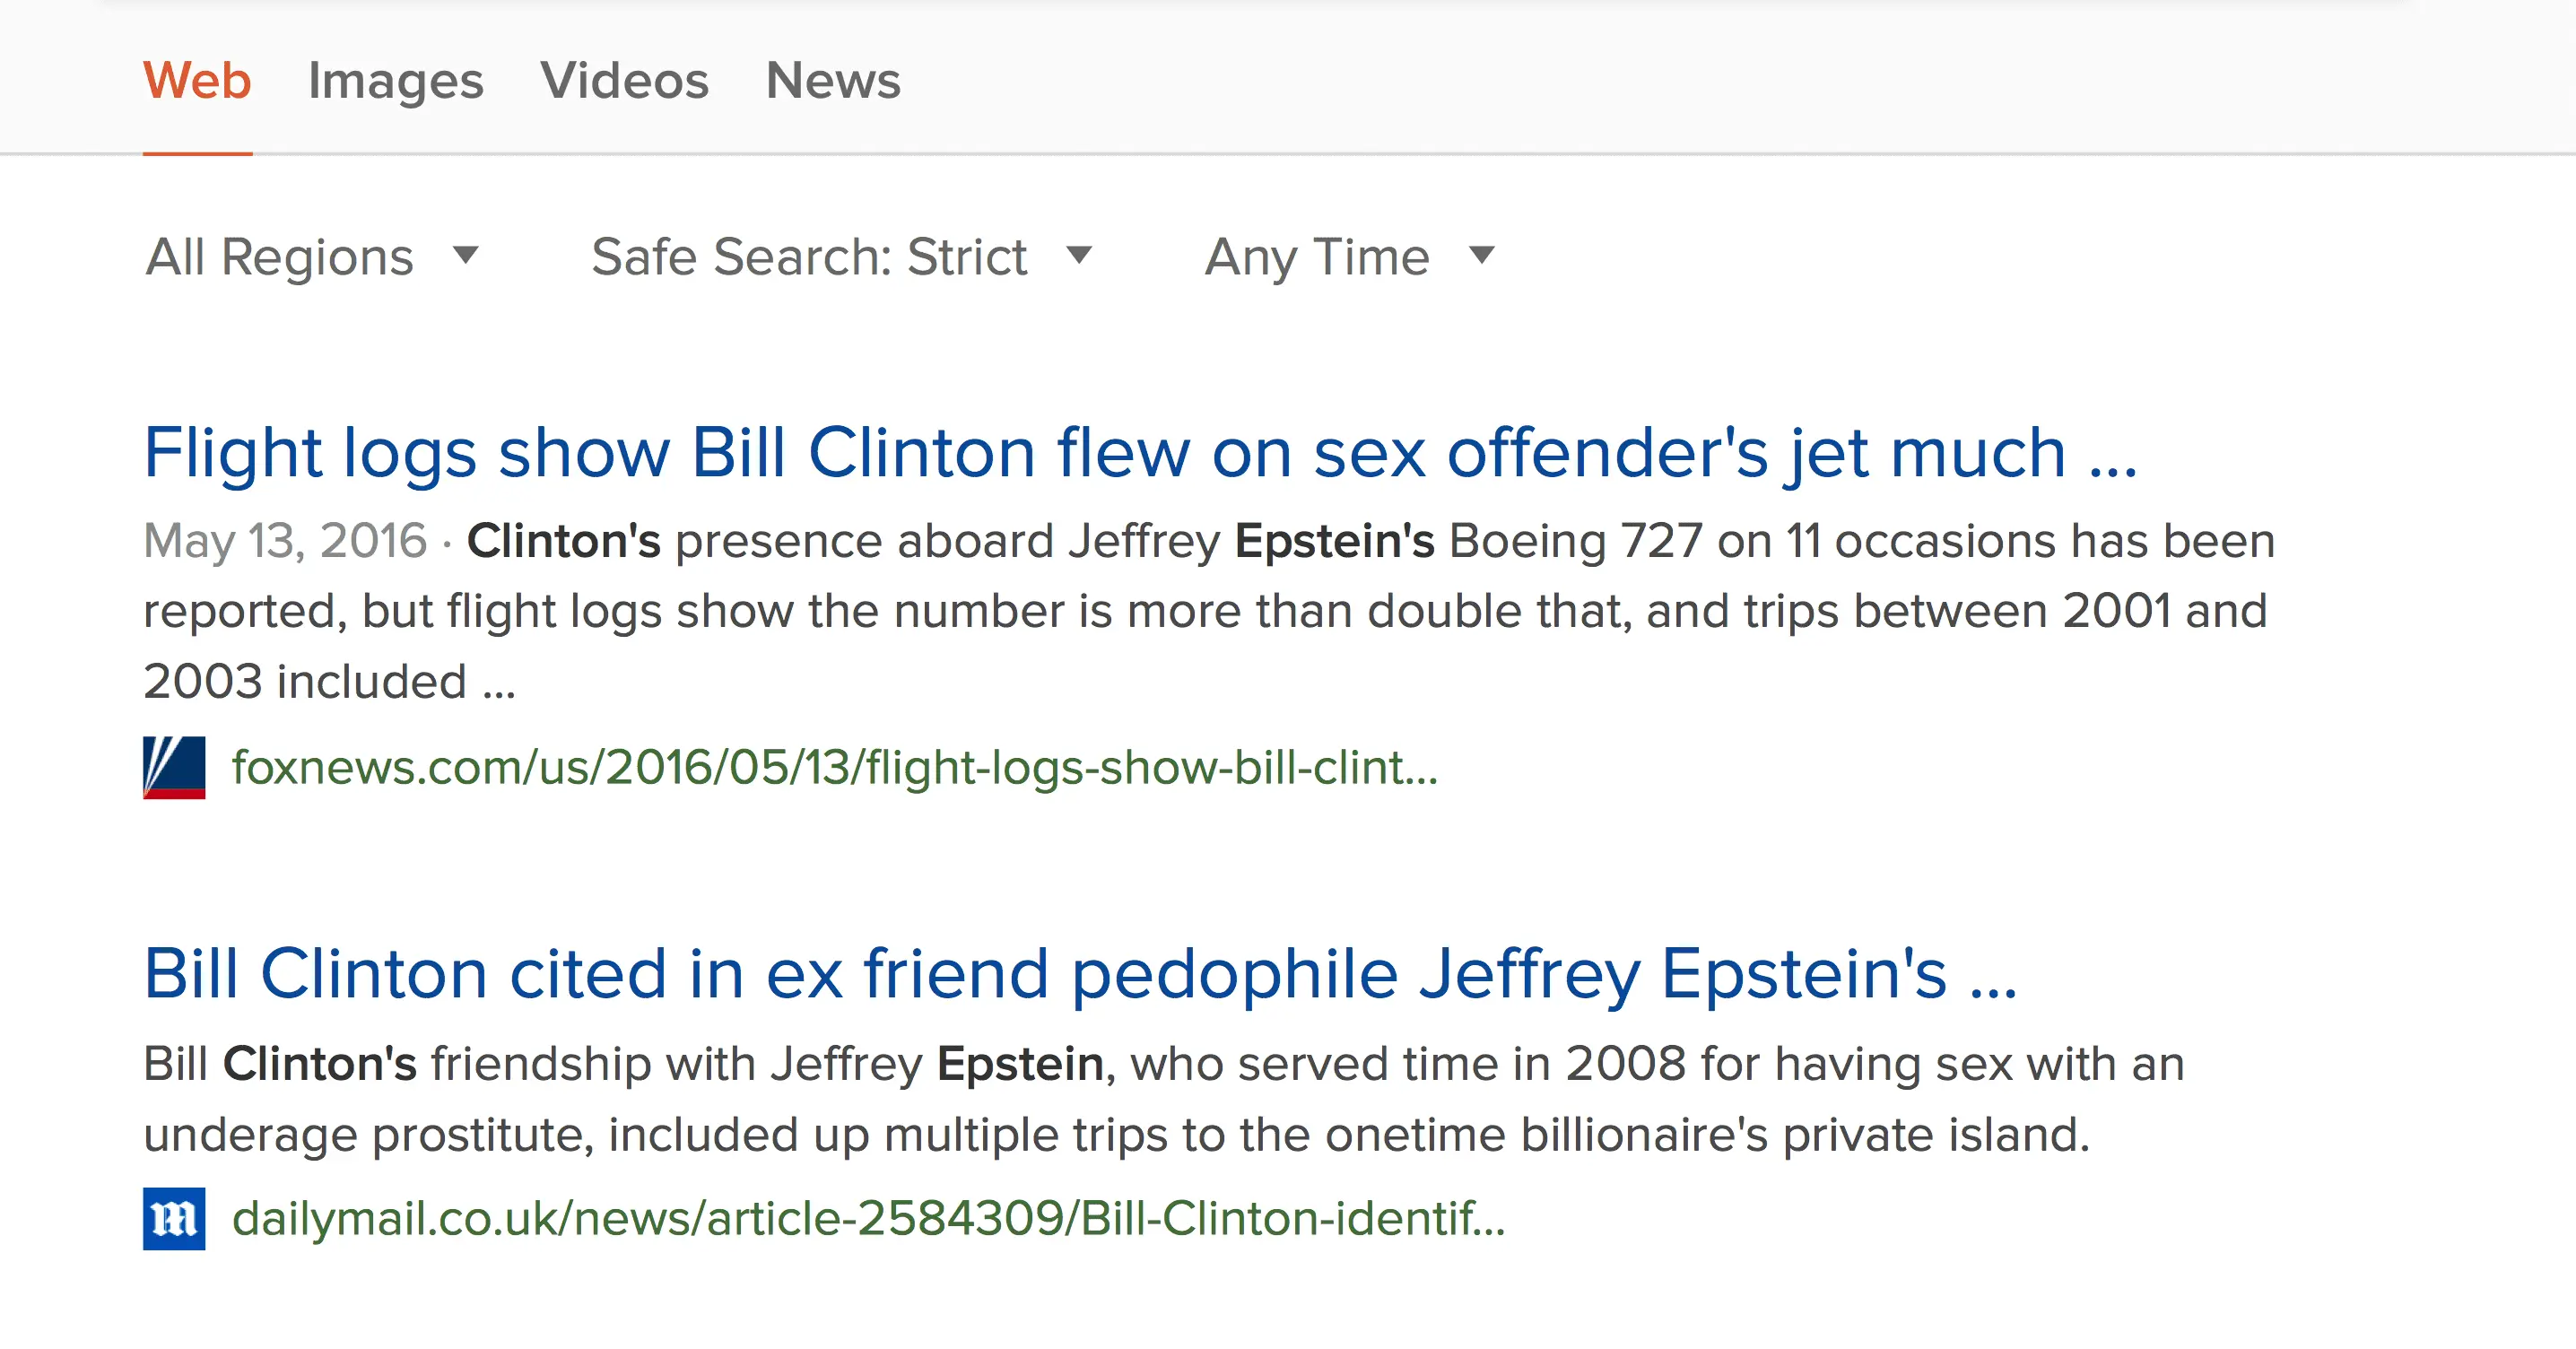Viewport: 2576px width, 1349px height.
Task: Click the dailymail.co.uk URL link
Action: click(x=868, y=1219)
